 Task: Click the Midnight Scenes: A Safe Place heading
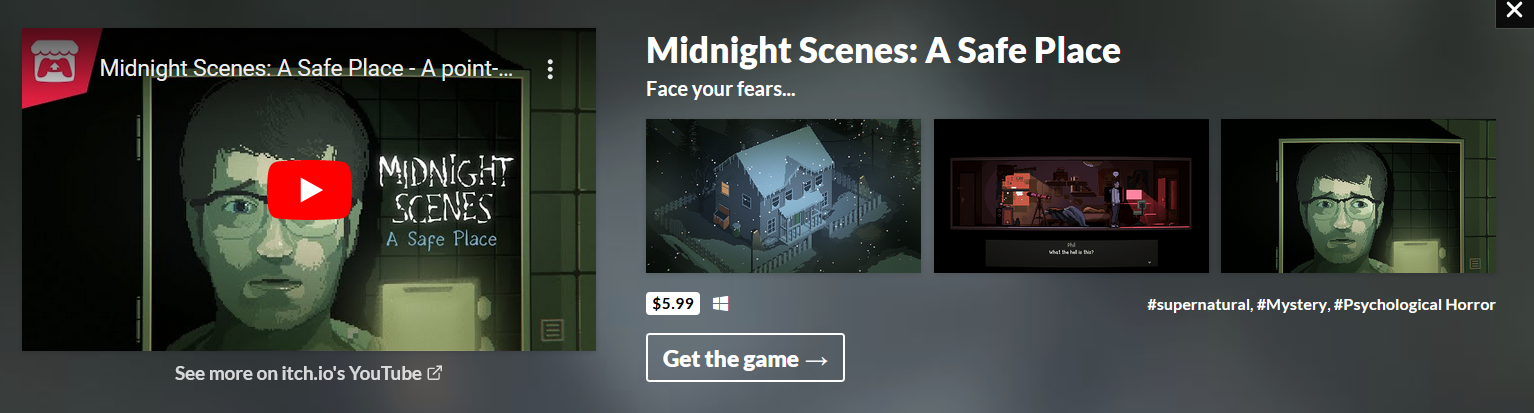(x=883, y=50)
